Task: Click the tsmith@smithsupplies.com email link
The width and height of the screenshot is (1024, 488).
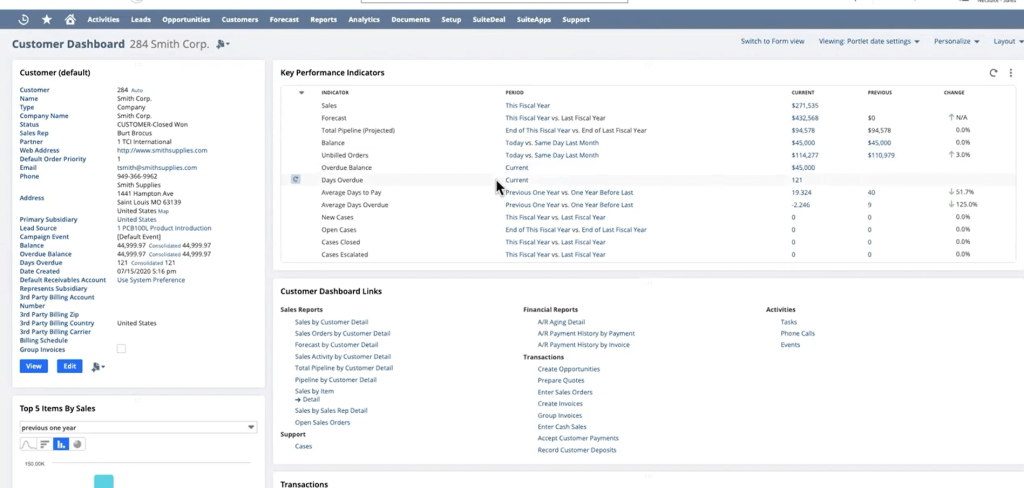Action: click(x=157, y=167)
